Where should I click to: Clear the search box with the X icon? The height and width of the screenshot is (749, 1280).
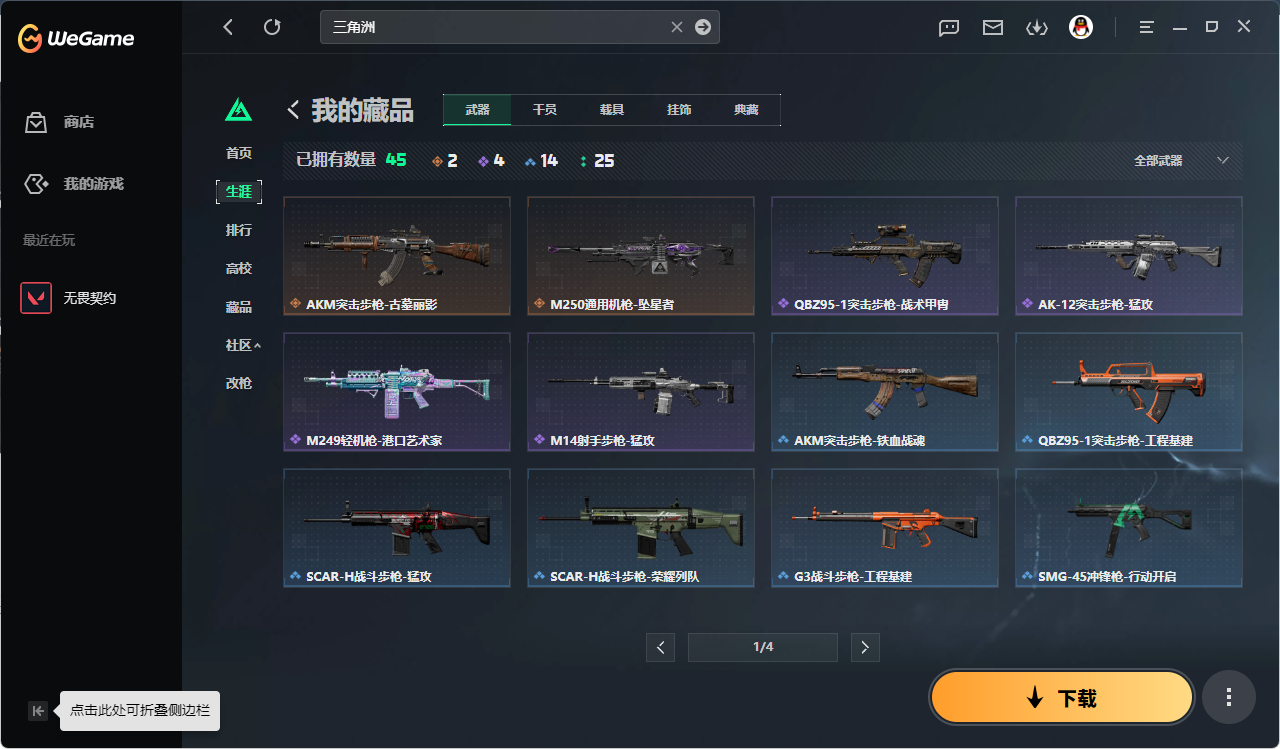pos(677,27)
